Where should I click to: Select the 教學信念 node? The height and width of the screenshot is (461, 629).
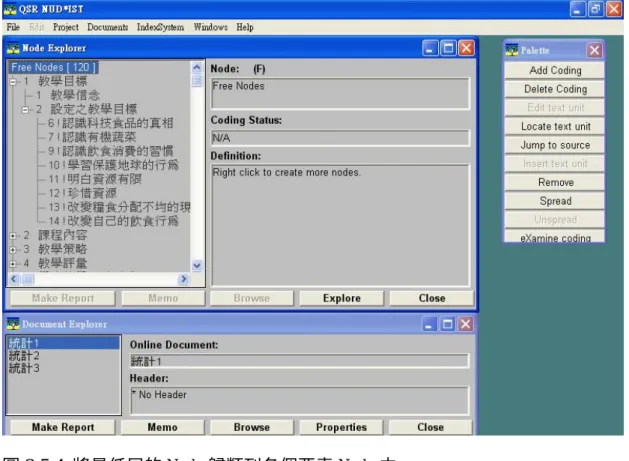click(67, 95)
